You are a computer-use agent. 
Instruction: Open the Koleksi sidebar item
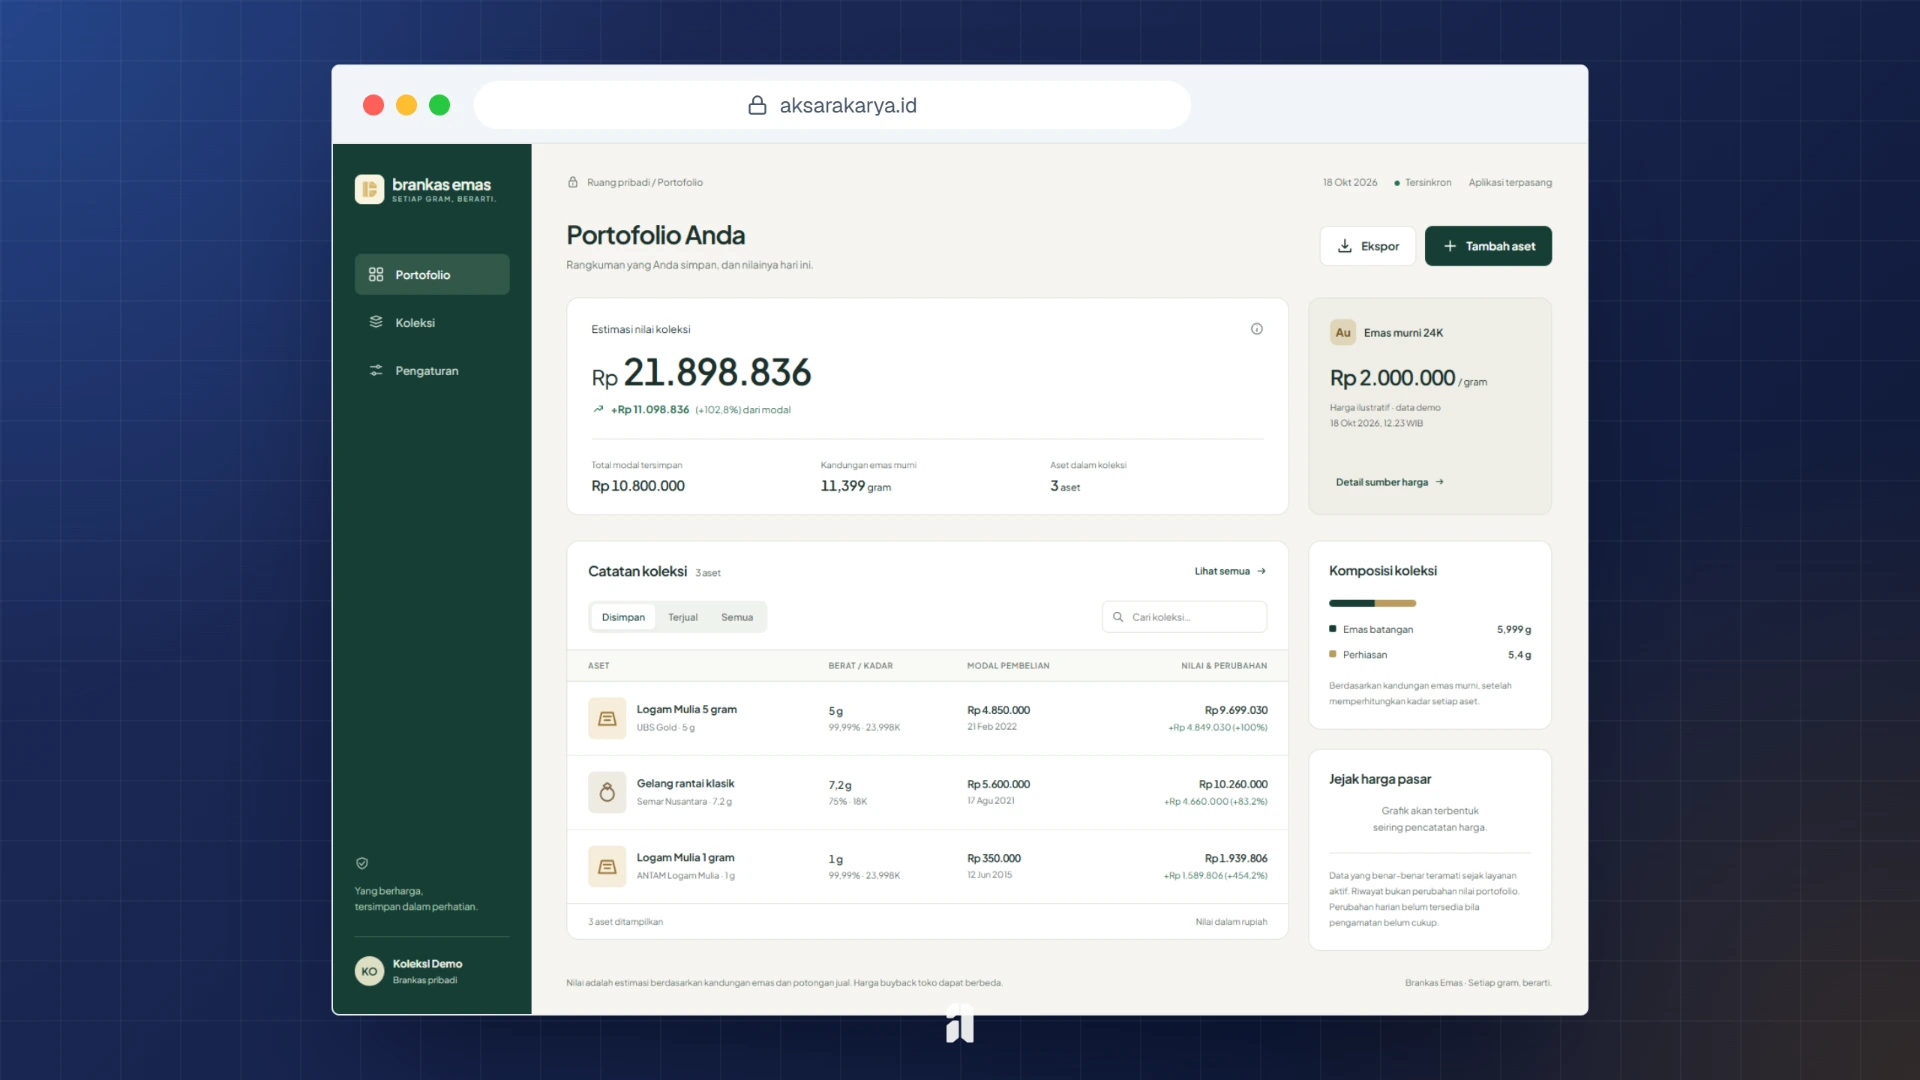[432, 322]
